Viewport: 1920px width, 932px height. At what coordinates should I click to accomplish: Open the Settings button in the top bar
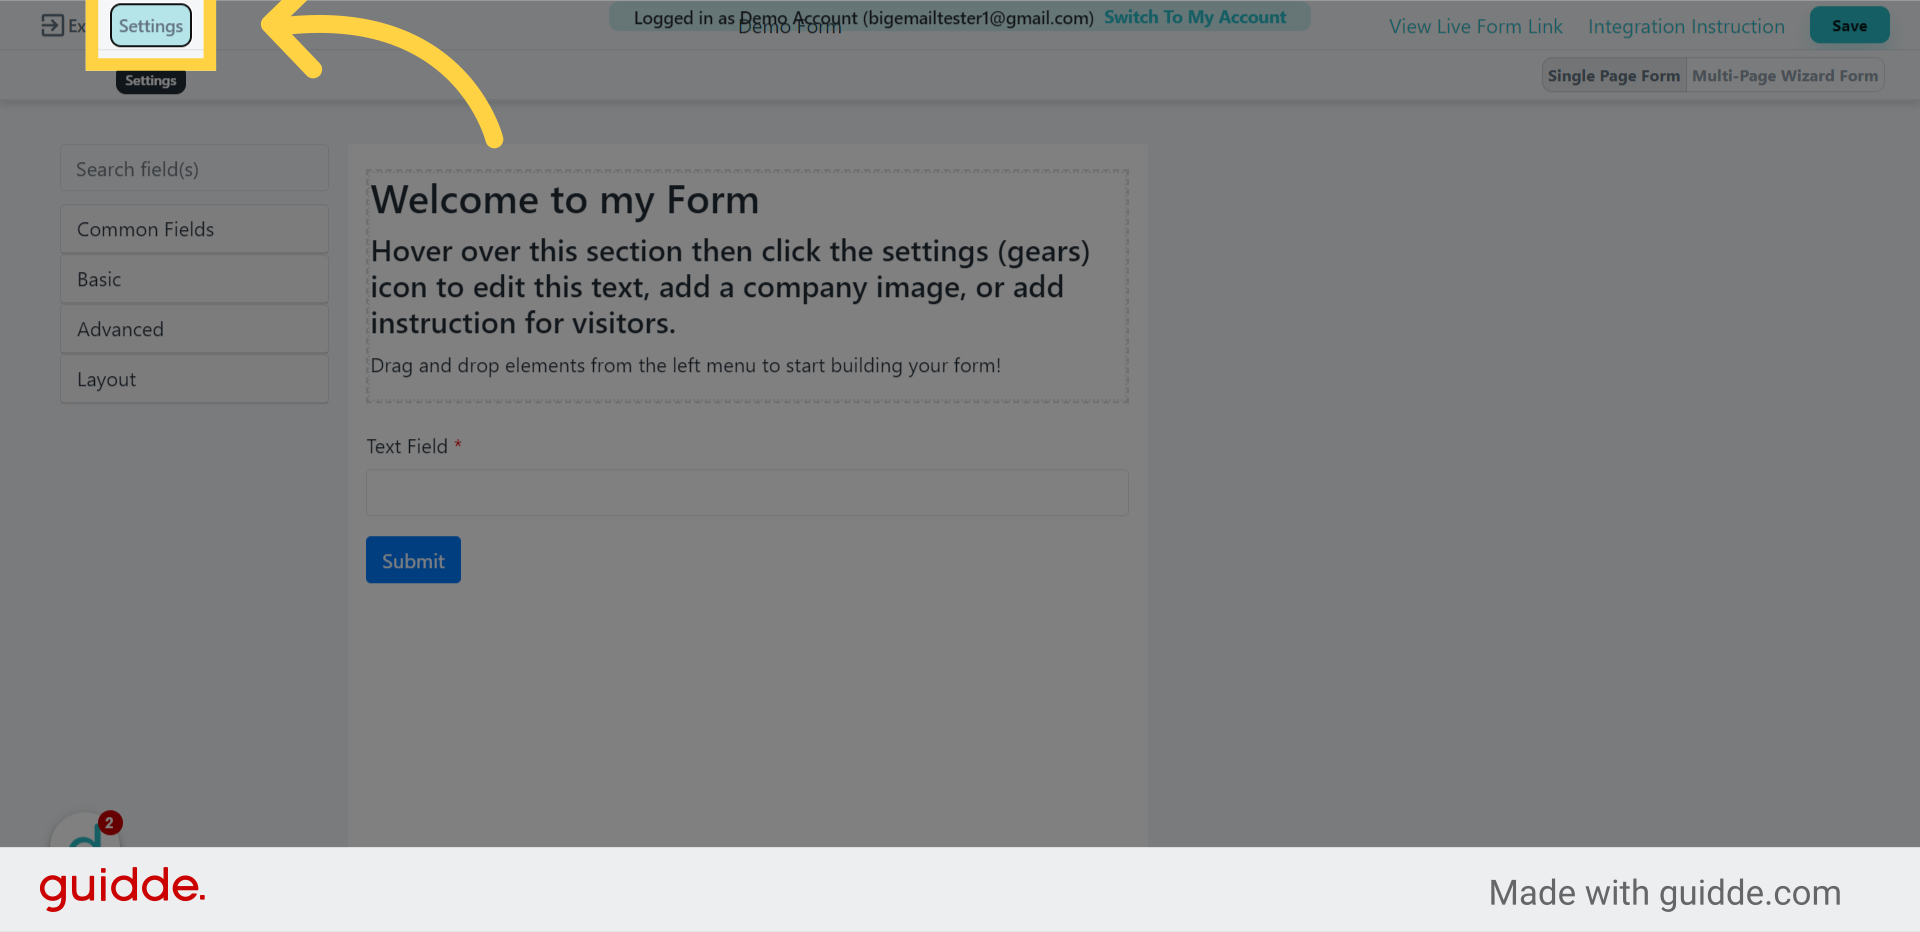click(x=151, y=26)
